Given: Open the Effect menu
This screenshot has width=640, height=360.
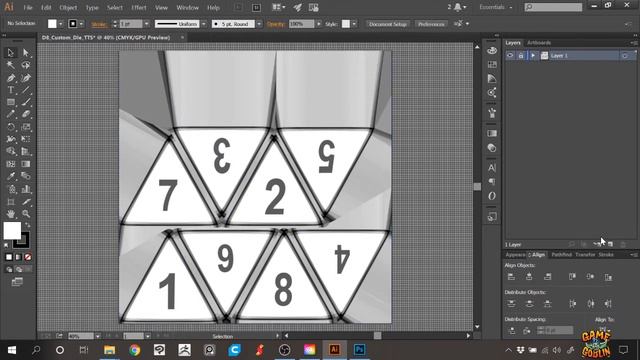Looking at the screenshot, I should coord(139,7).
